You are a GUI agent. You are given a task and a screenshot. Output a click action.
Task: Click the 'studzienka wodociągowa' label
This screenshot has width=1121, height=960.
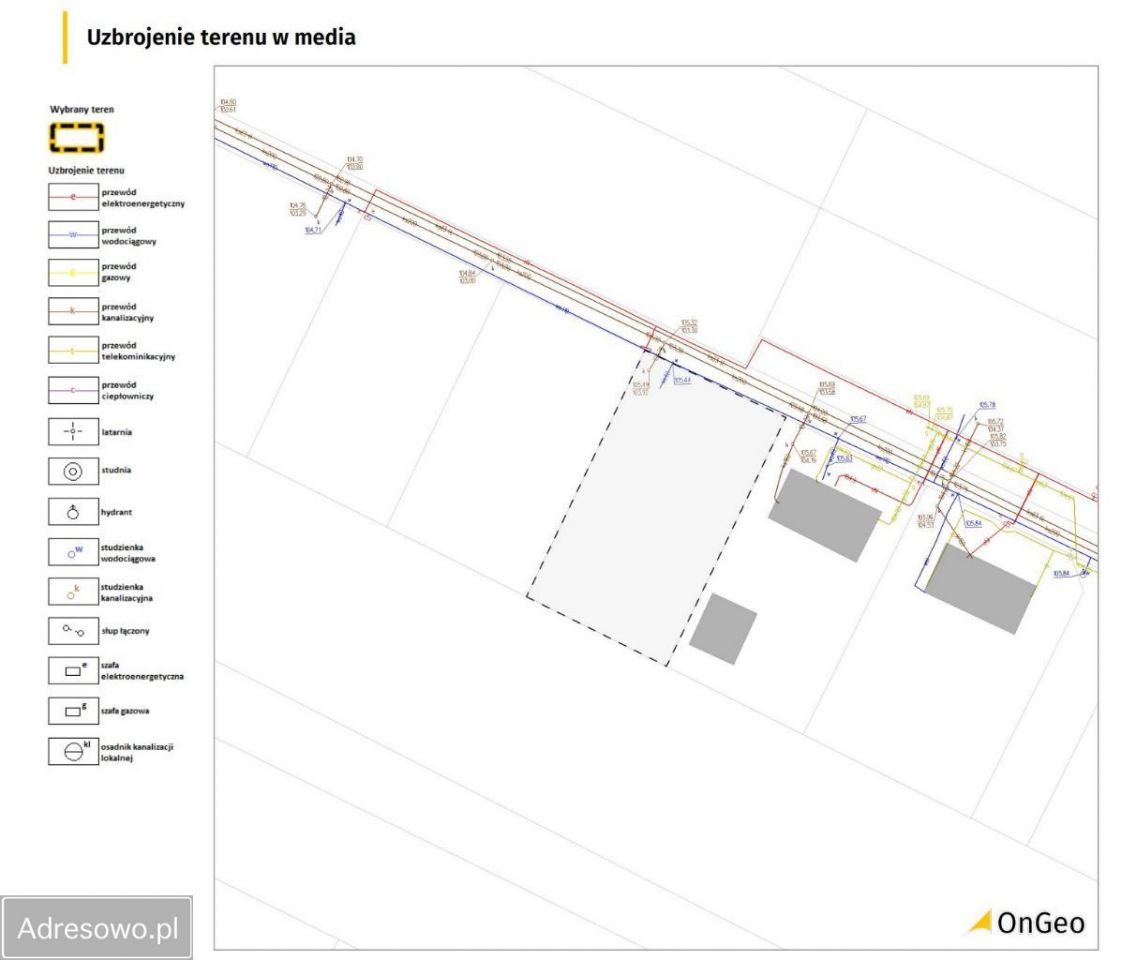(x=128, y=553)
